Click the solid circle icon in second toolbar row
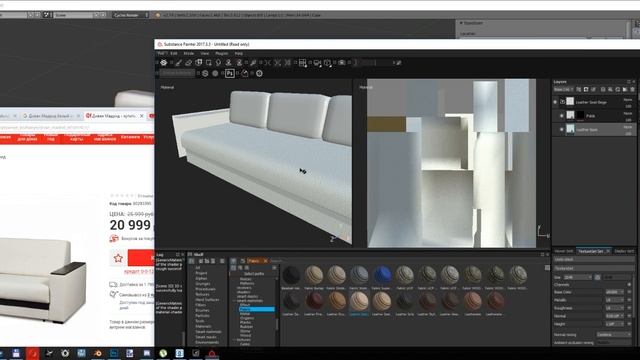The image size is (640, 360). [215, 73]
